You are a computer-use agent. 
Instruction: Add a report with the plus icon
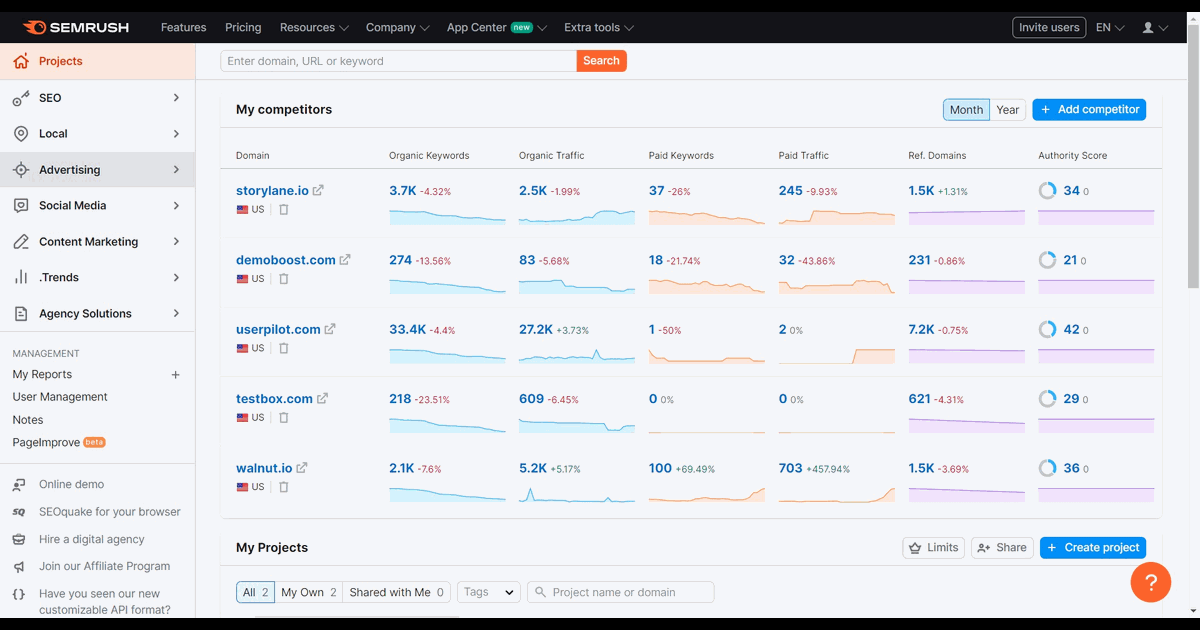coord(176,375)
